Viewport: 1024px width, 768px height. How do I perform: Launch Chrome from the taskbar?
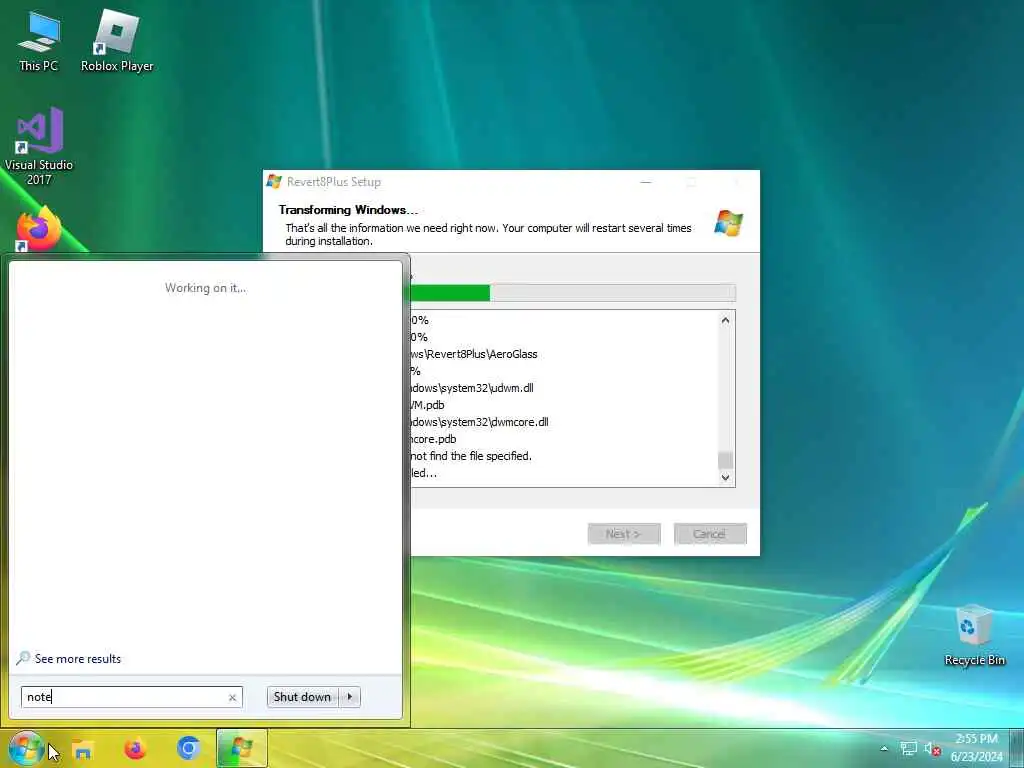pos(188,748)
